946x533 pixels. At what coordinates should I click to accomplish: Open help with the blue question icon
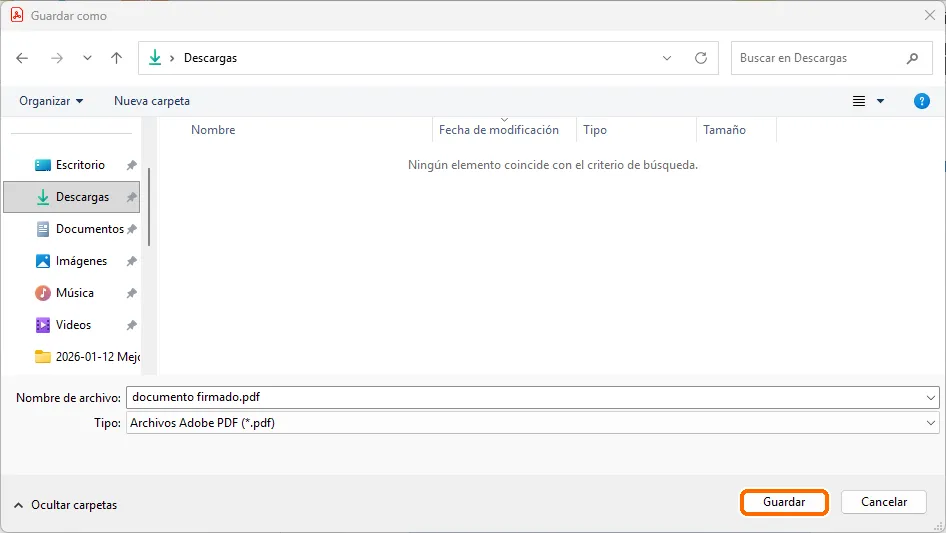[x=921, y=101]
